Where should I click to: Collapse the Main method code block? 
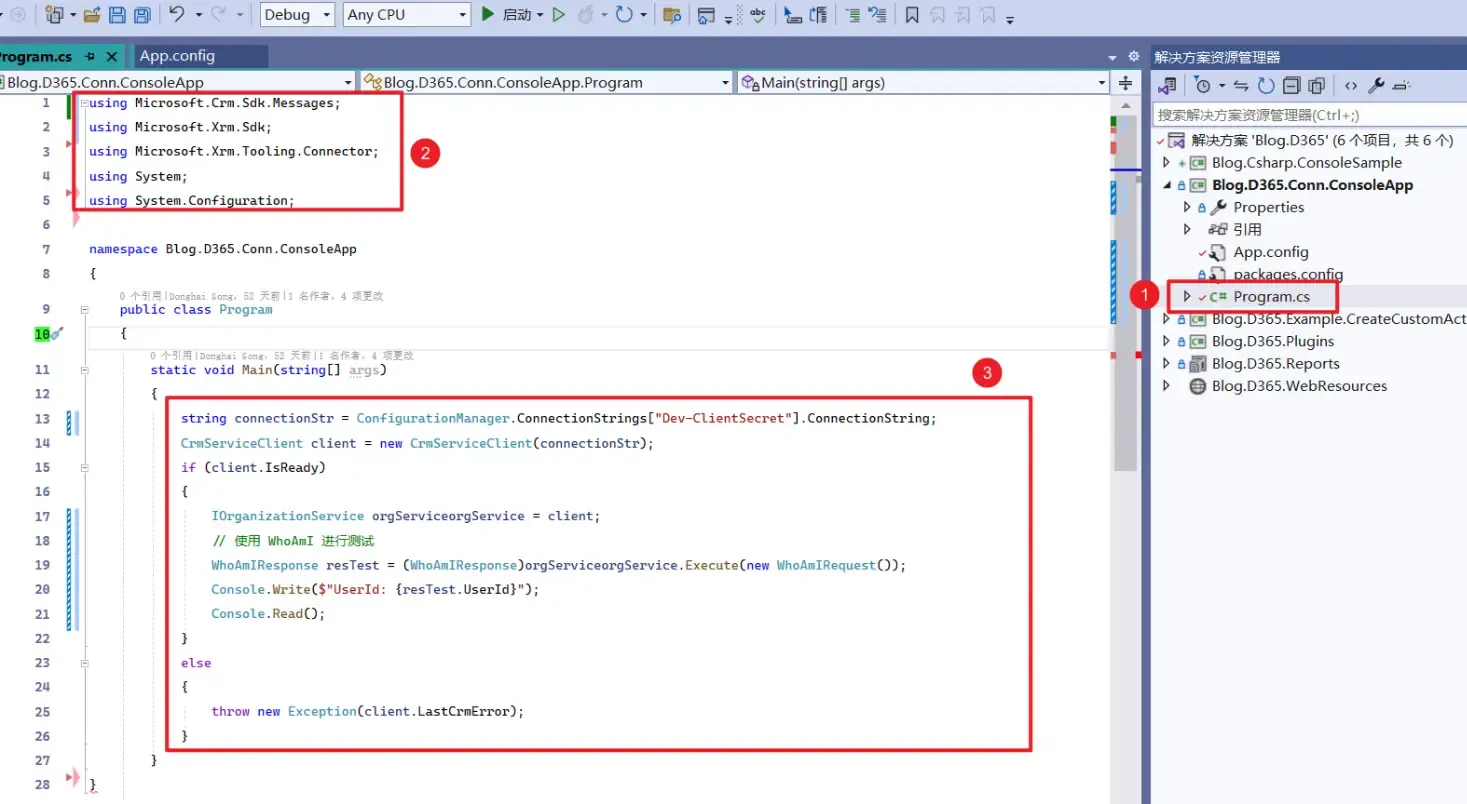tap(84, 370)
